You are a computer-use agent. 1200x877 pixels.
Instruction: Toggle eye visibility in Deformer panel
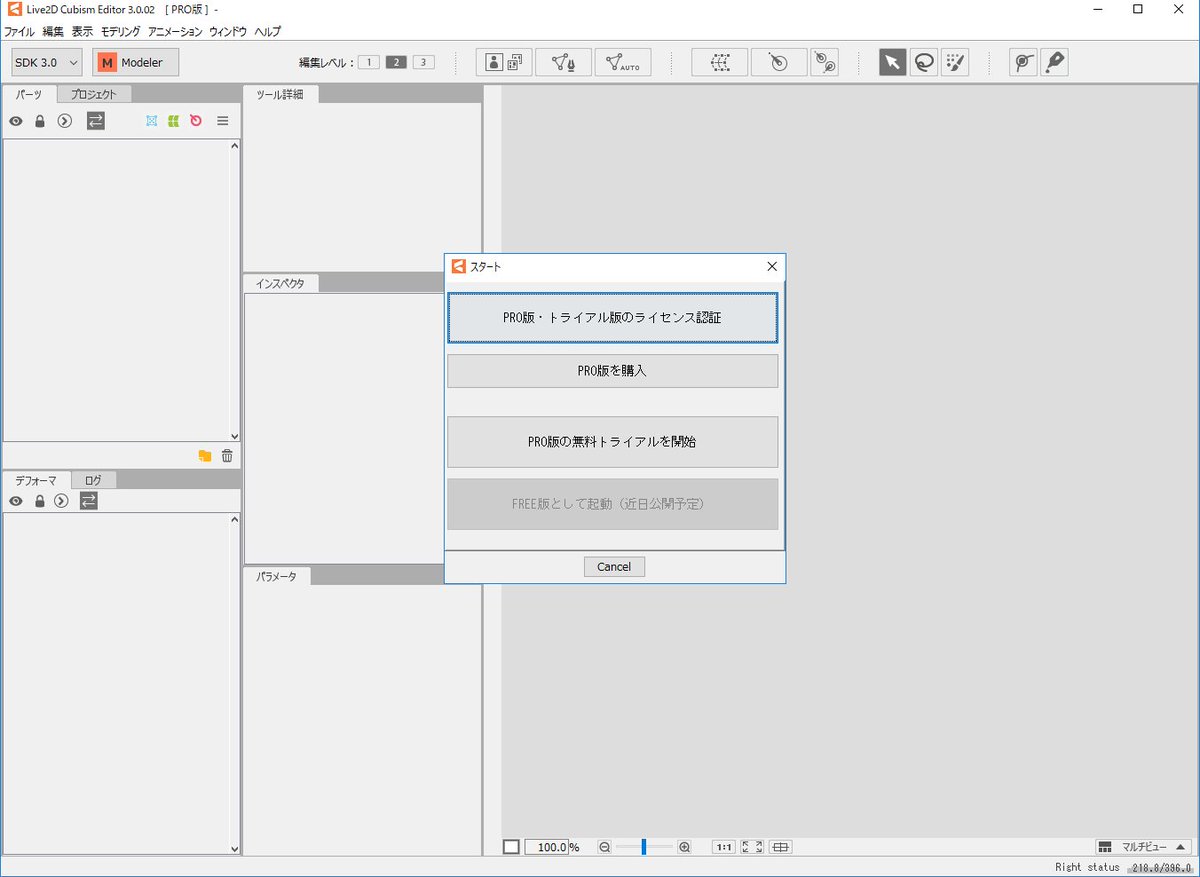[16, 501]
